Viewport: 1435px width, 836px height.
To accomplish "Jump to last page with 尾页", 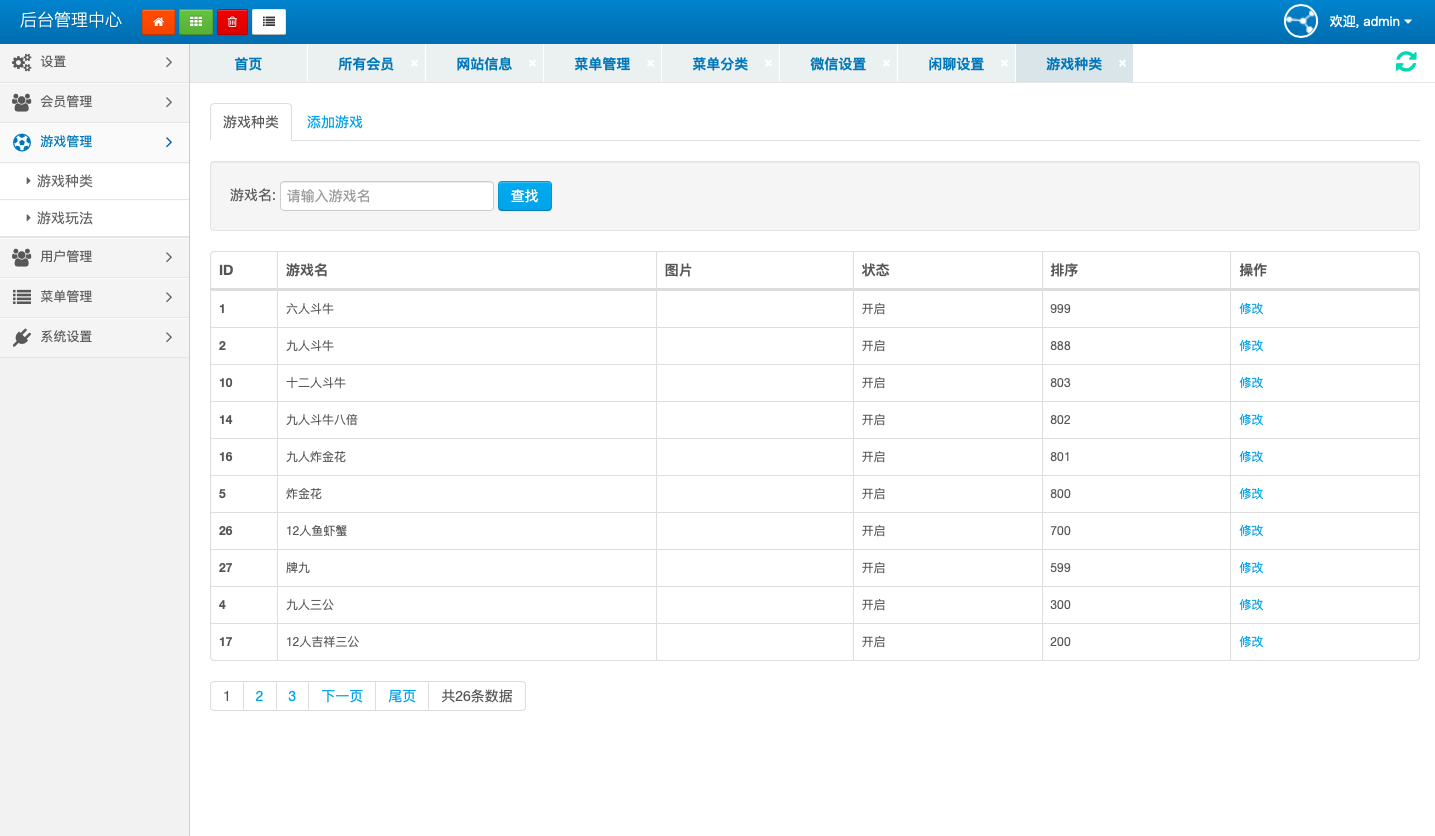I will click(x=402, y=696).
